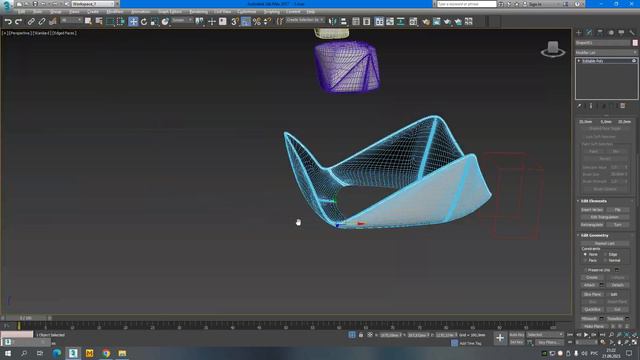
Task: Click the Edit Triangulation button
Action: coord(604,217)
